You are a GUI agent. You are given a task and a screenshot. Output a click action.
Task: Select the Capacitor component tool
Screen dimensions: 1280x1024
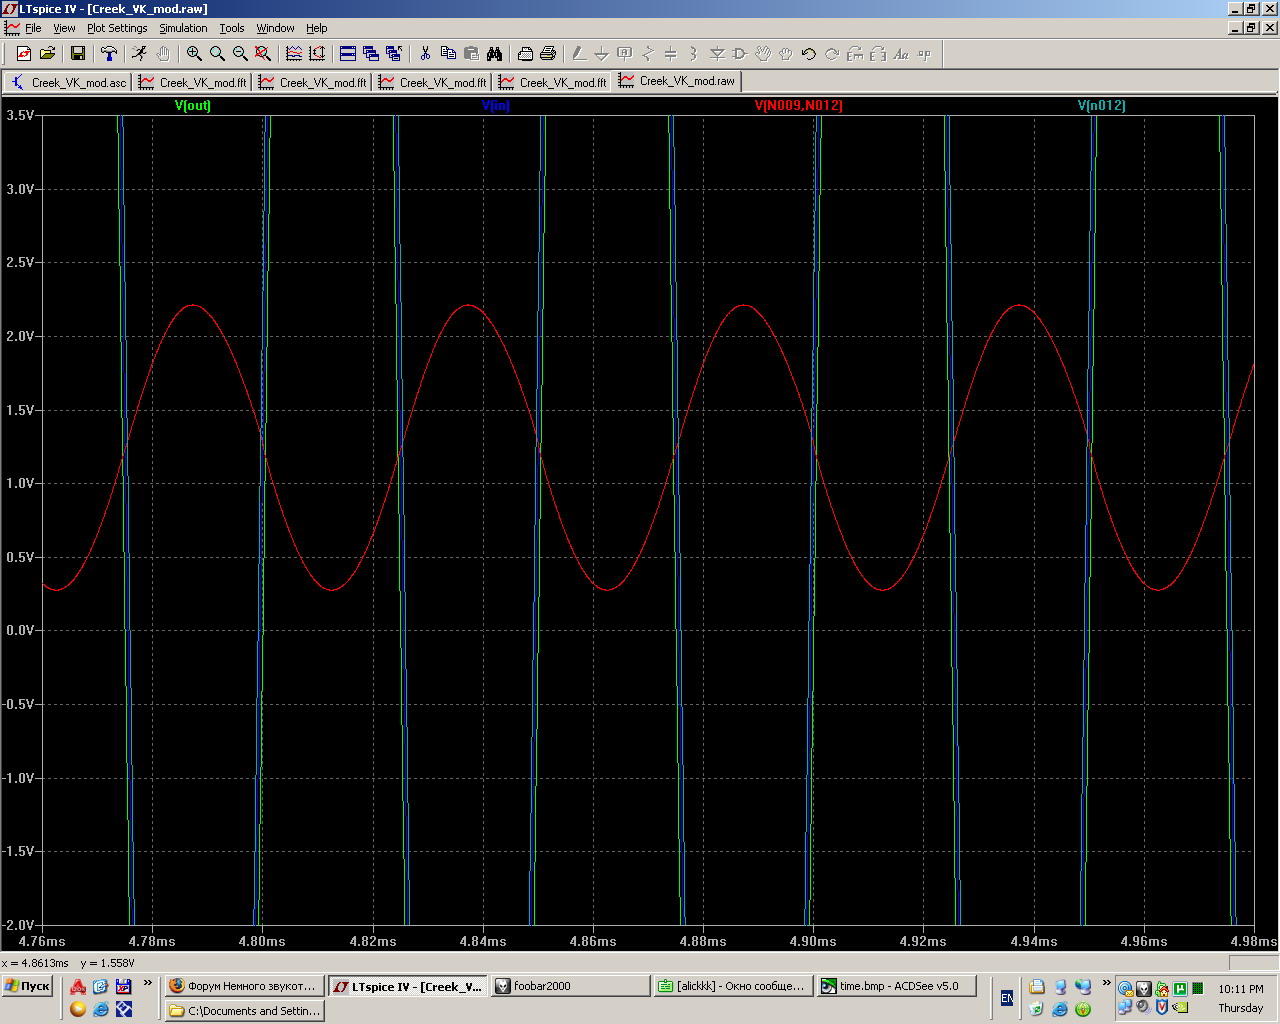(671, 54)
